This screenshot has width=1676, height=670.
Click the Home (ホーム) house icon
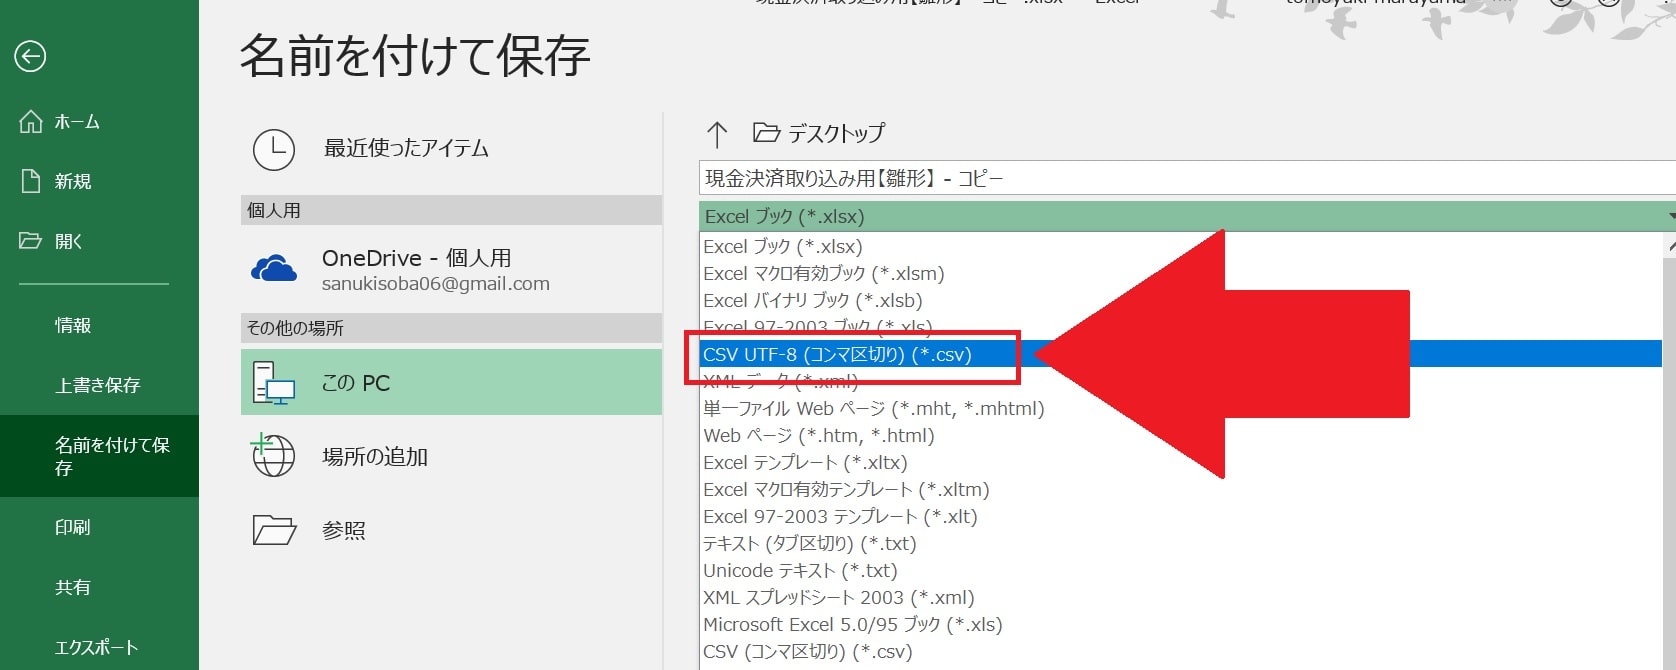(31, 122)
